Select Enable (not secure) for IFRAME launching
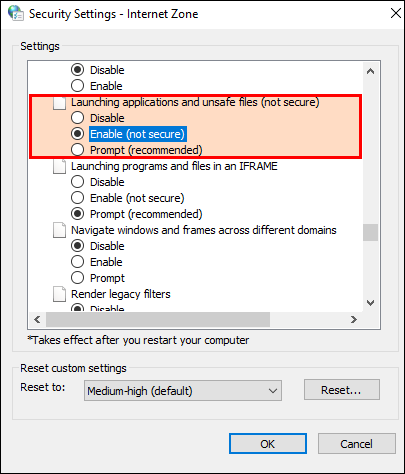 click(77, 198)
